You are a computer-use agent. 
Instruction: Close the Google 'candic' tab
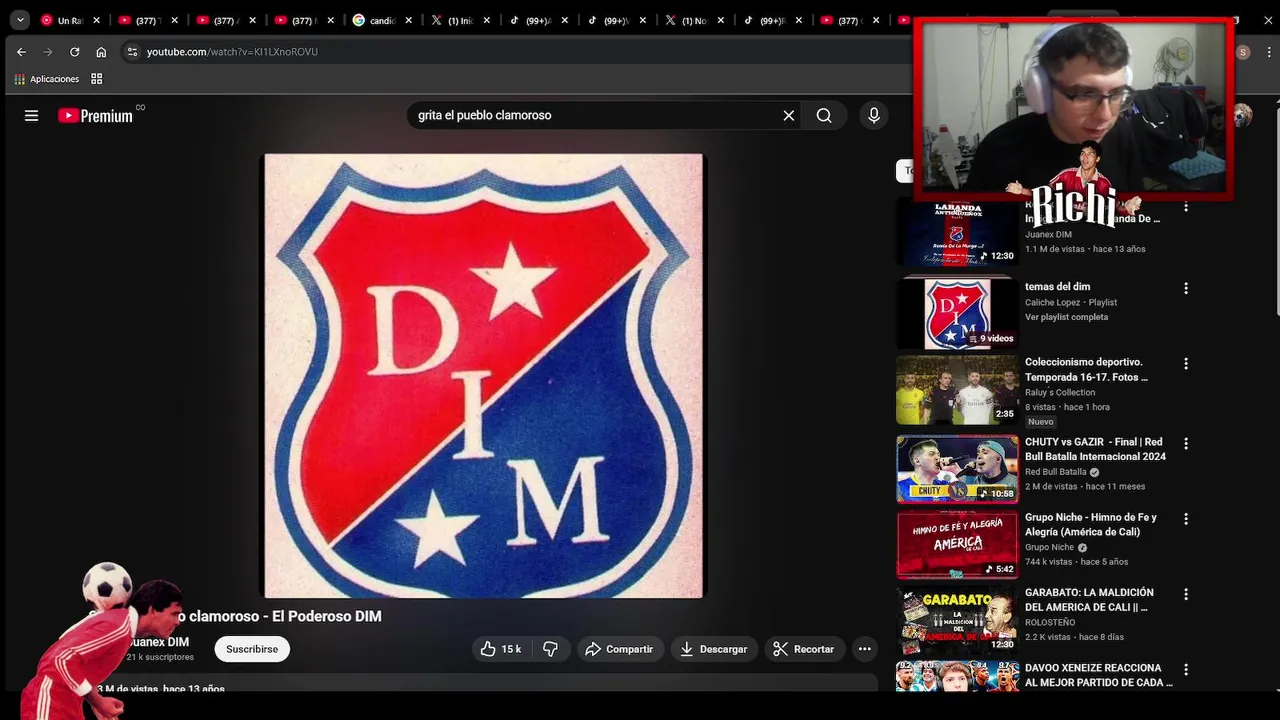[408, 20]
